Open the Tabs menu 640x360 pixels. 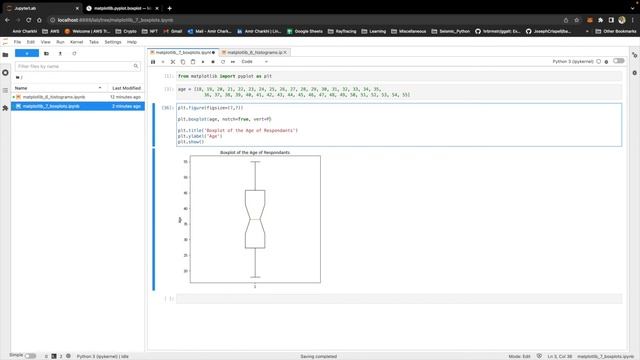(x=94, y=42)
